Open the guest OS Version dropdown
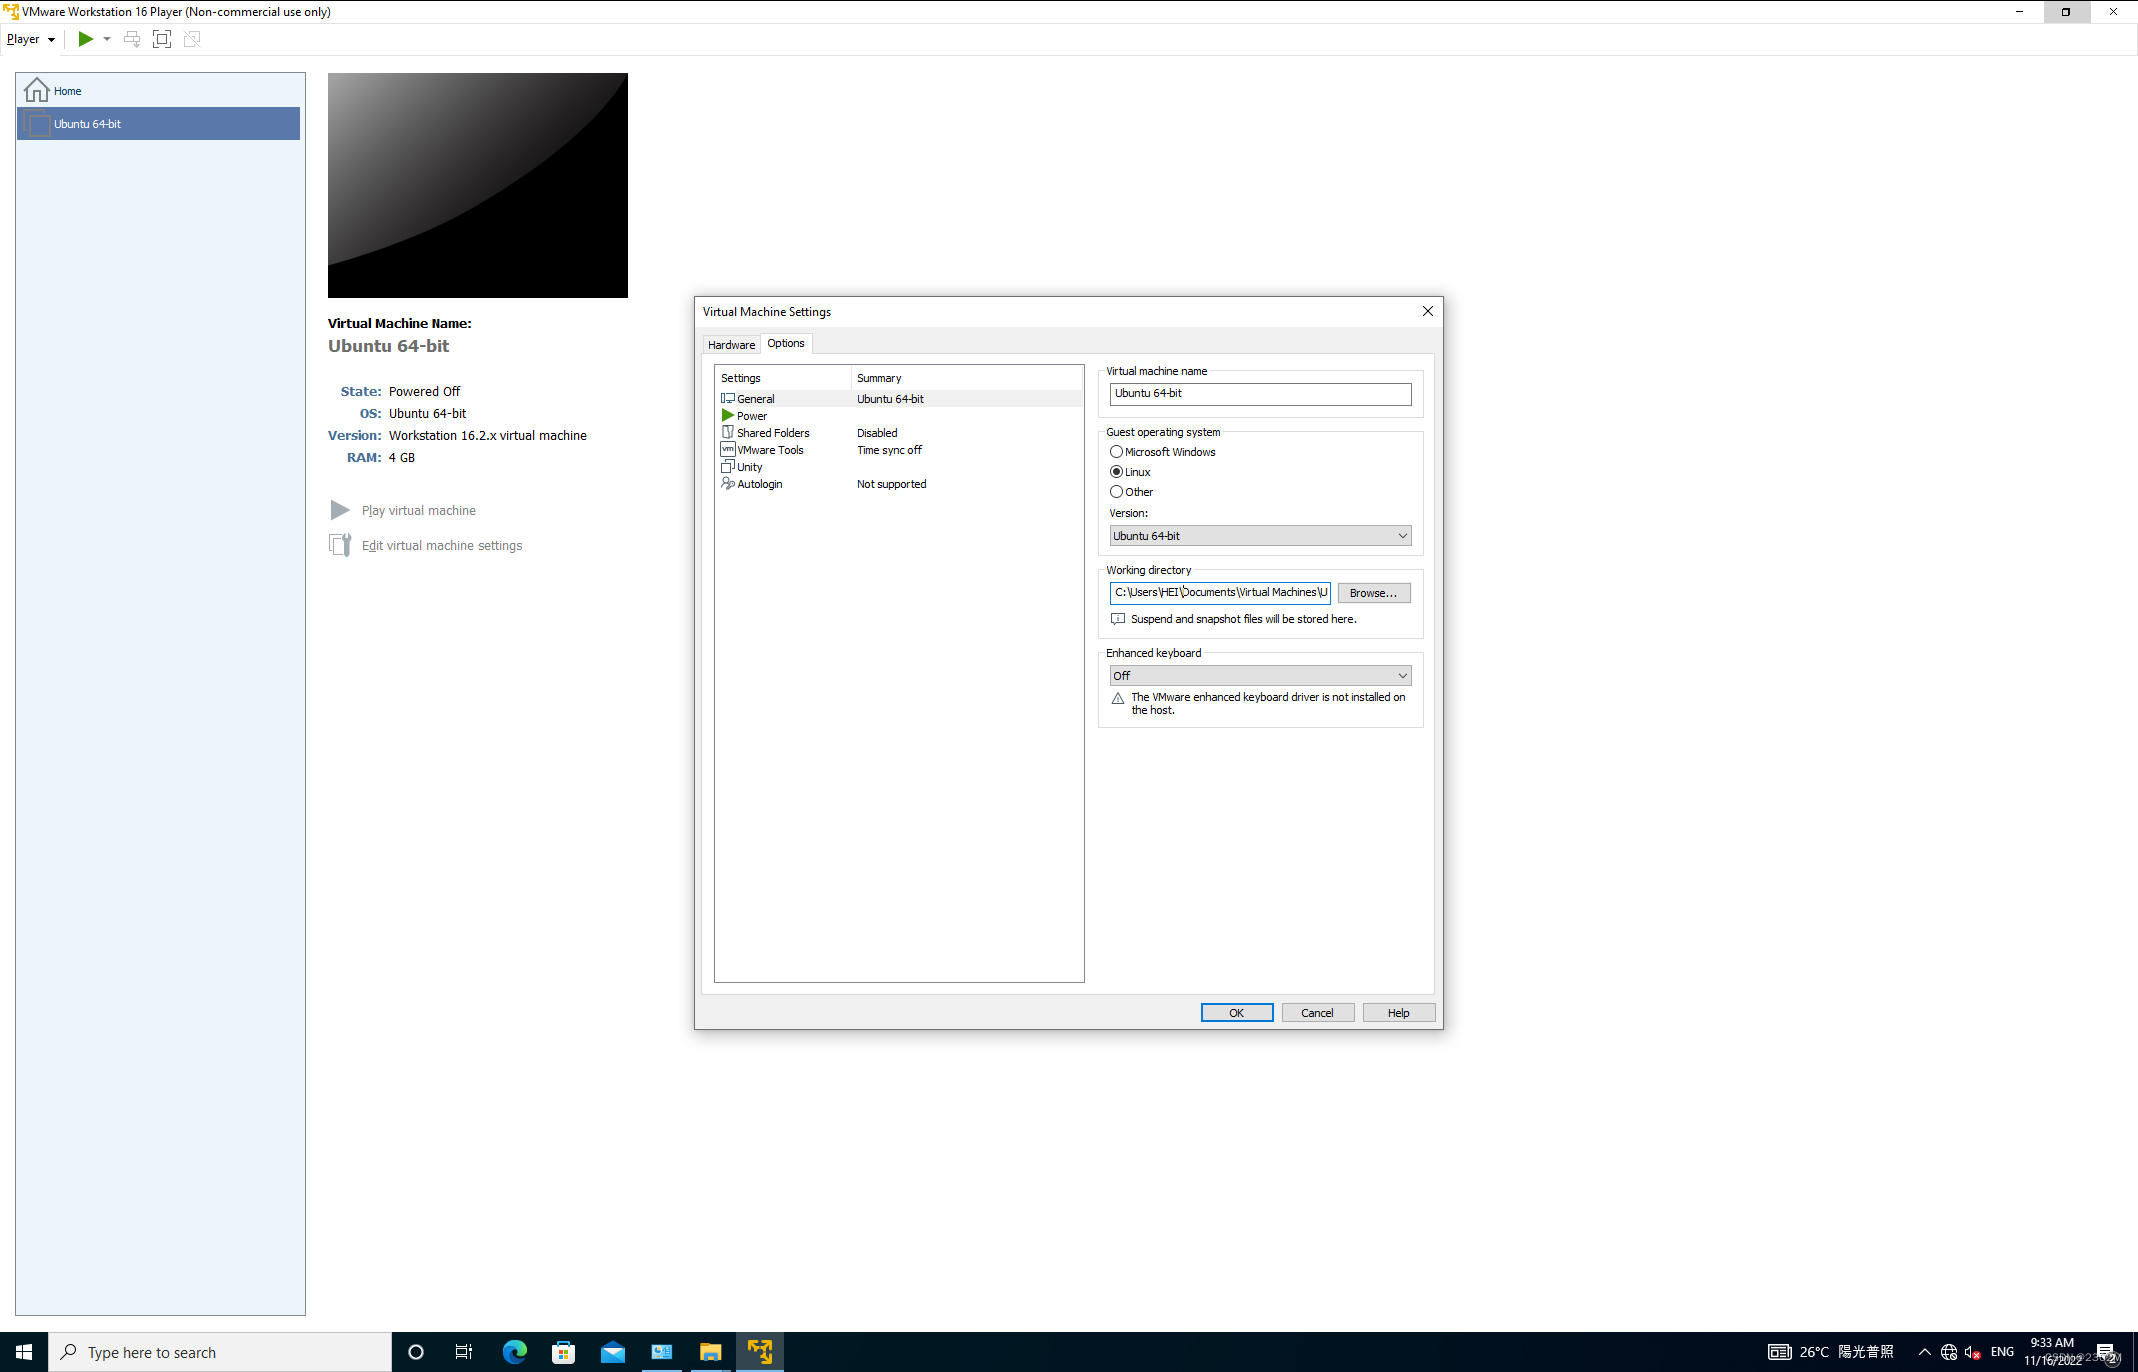This screenshot has height=1372, width=2138. [1260, 536]
